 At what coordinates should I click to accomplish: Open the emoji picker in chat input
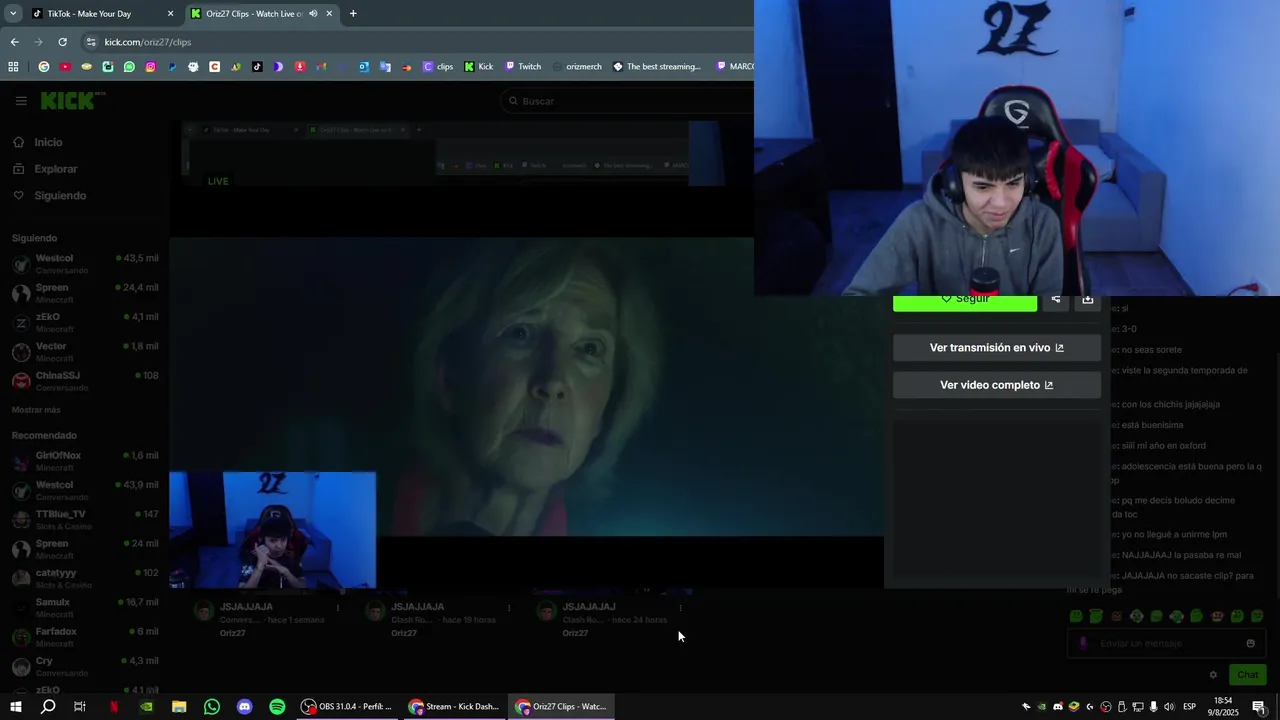pyautogui.click(x=1250, y=644)
